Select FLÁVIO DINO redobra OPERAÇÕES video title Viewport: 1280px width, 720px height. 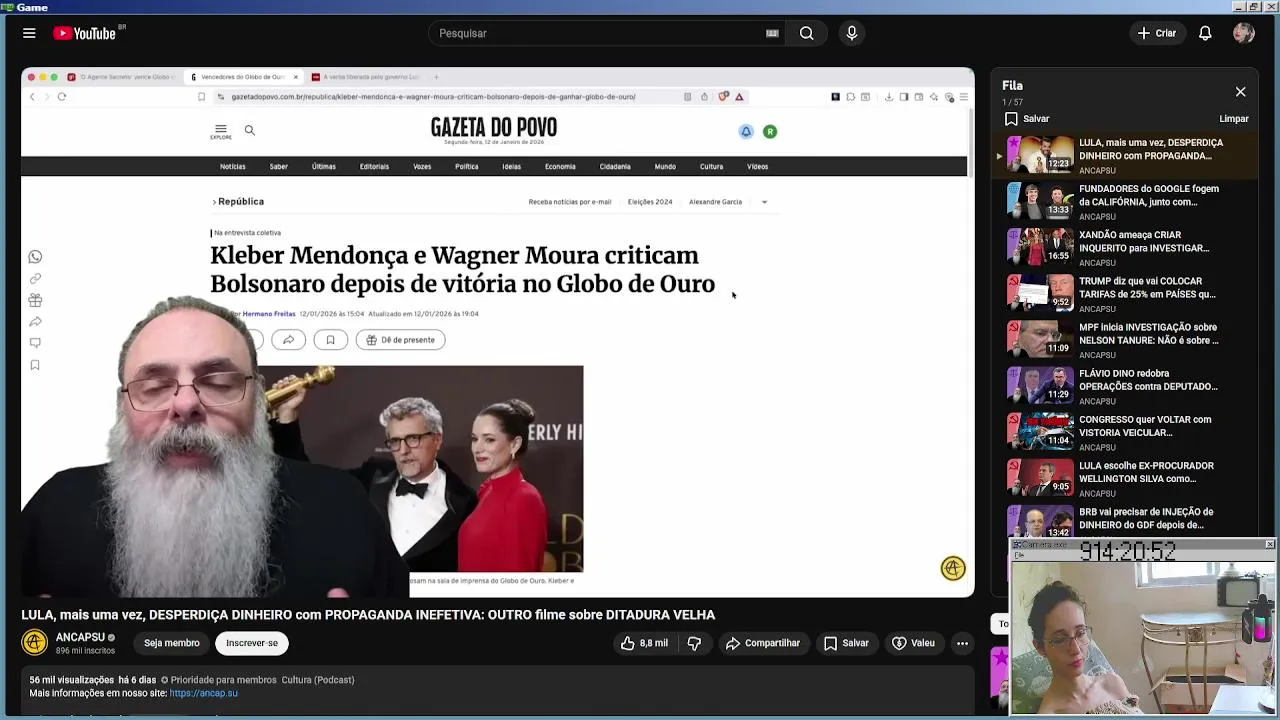(x=1148, y=380)
